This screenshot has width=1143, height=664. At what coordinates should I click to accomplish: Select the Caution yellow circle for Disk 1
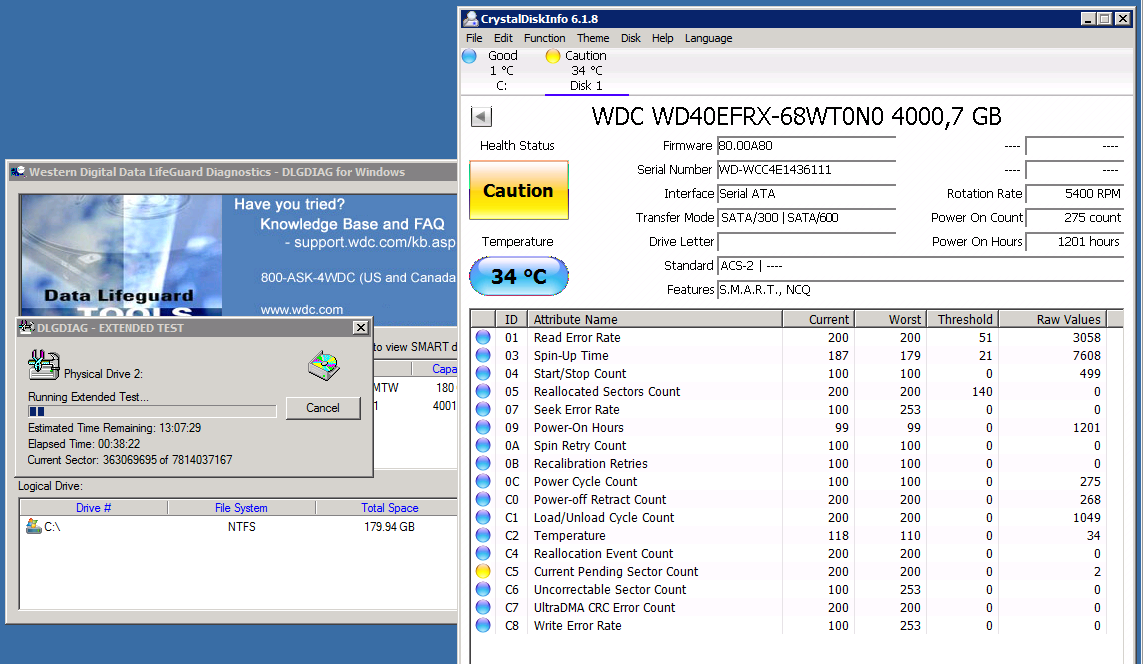[x=553, y=56]
